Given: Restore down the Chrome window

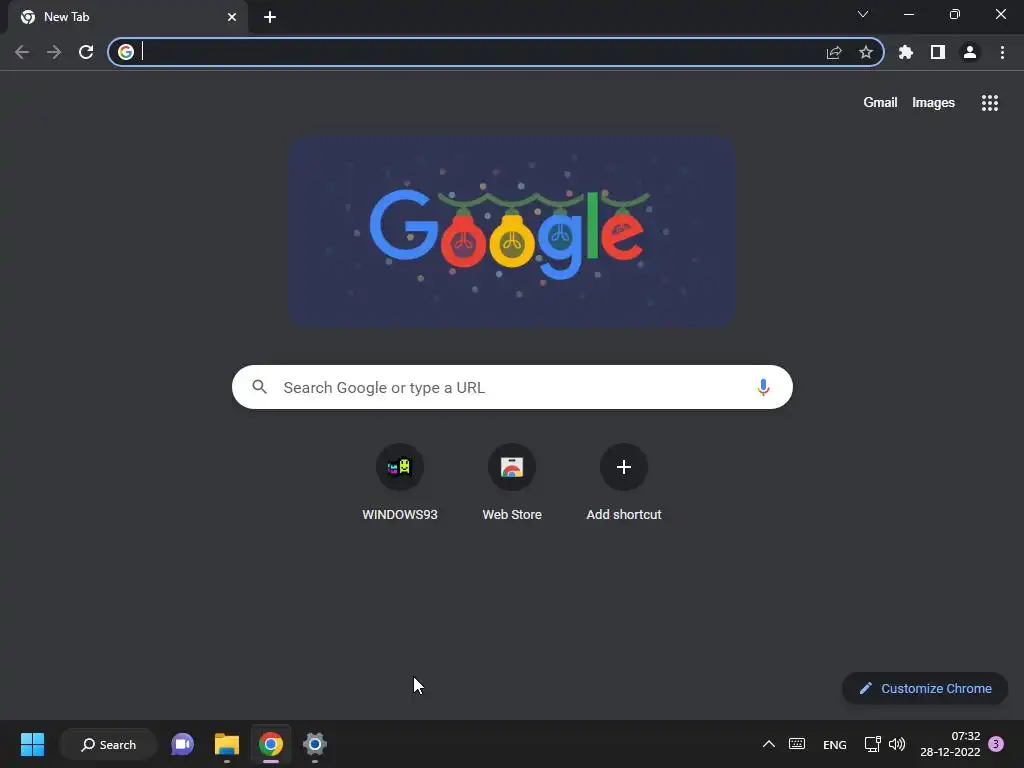Looking at the screenshot, I should click(955, 14).
